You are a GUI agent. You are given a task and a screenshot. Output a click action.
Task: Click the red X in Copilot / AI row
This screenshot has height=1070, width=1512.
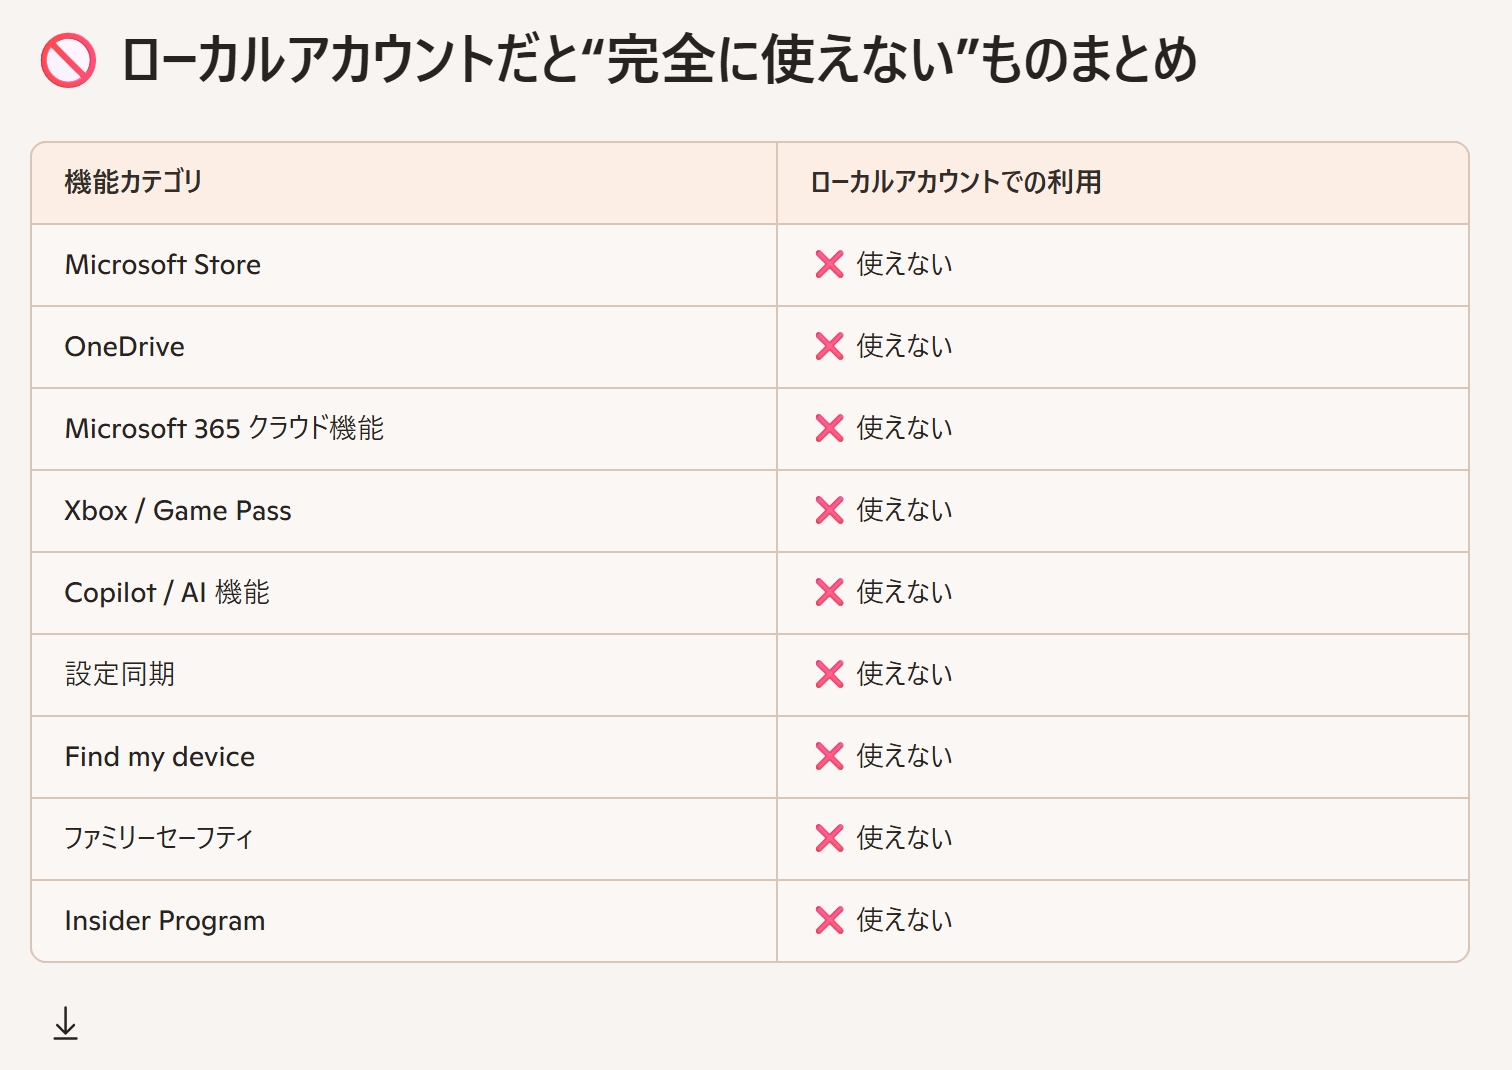click(830, 592)
